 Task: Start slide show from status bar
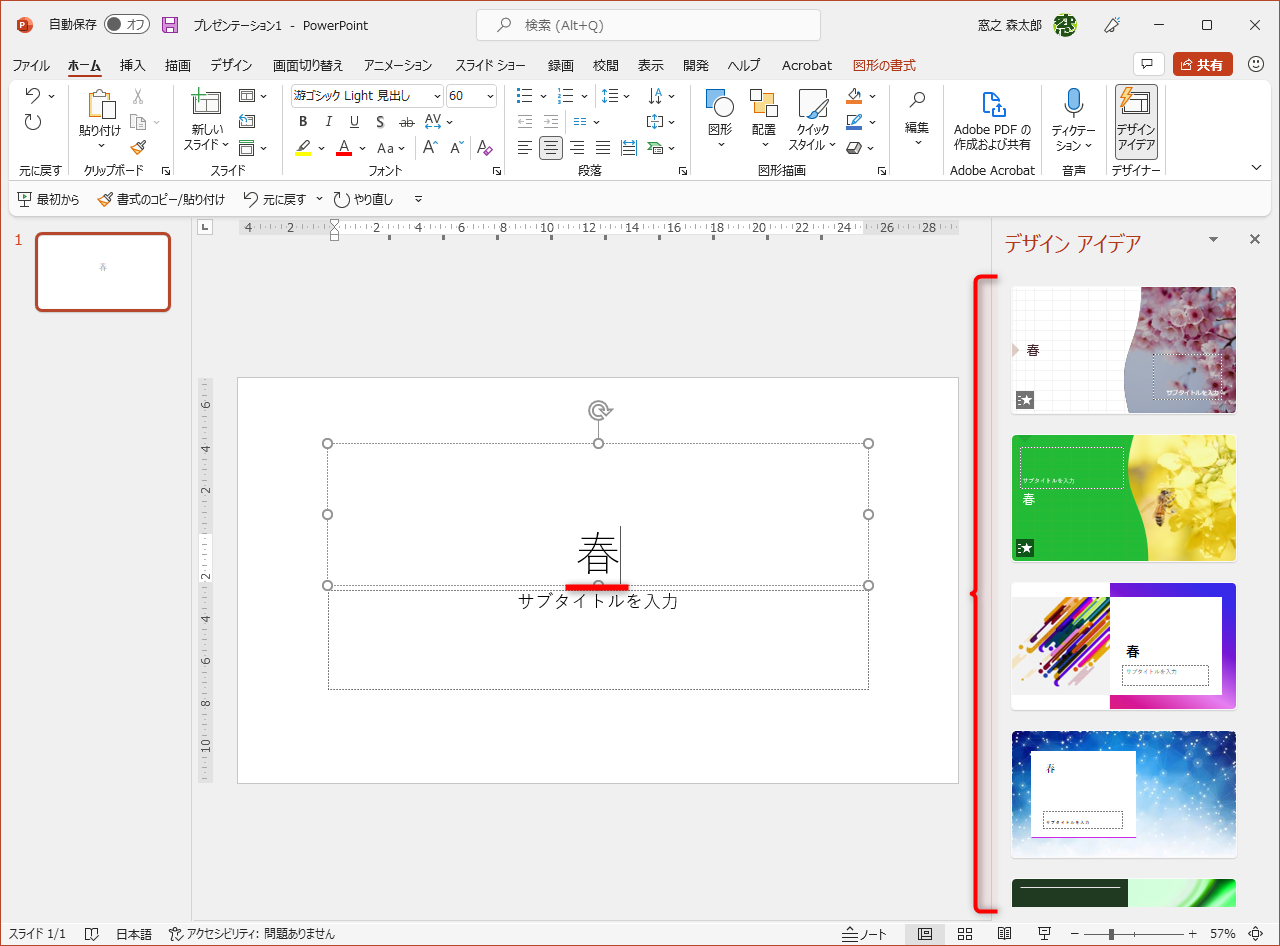(1045, 934)
